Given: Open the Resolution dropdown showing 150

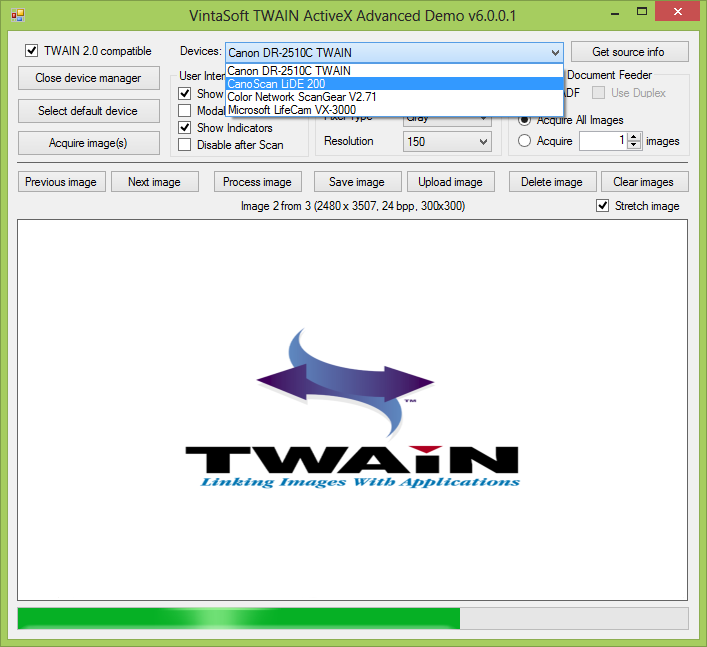Looking at the screenshot, I should tap(447, 142).
